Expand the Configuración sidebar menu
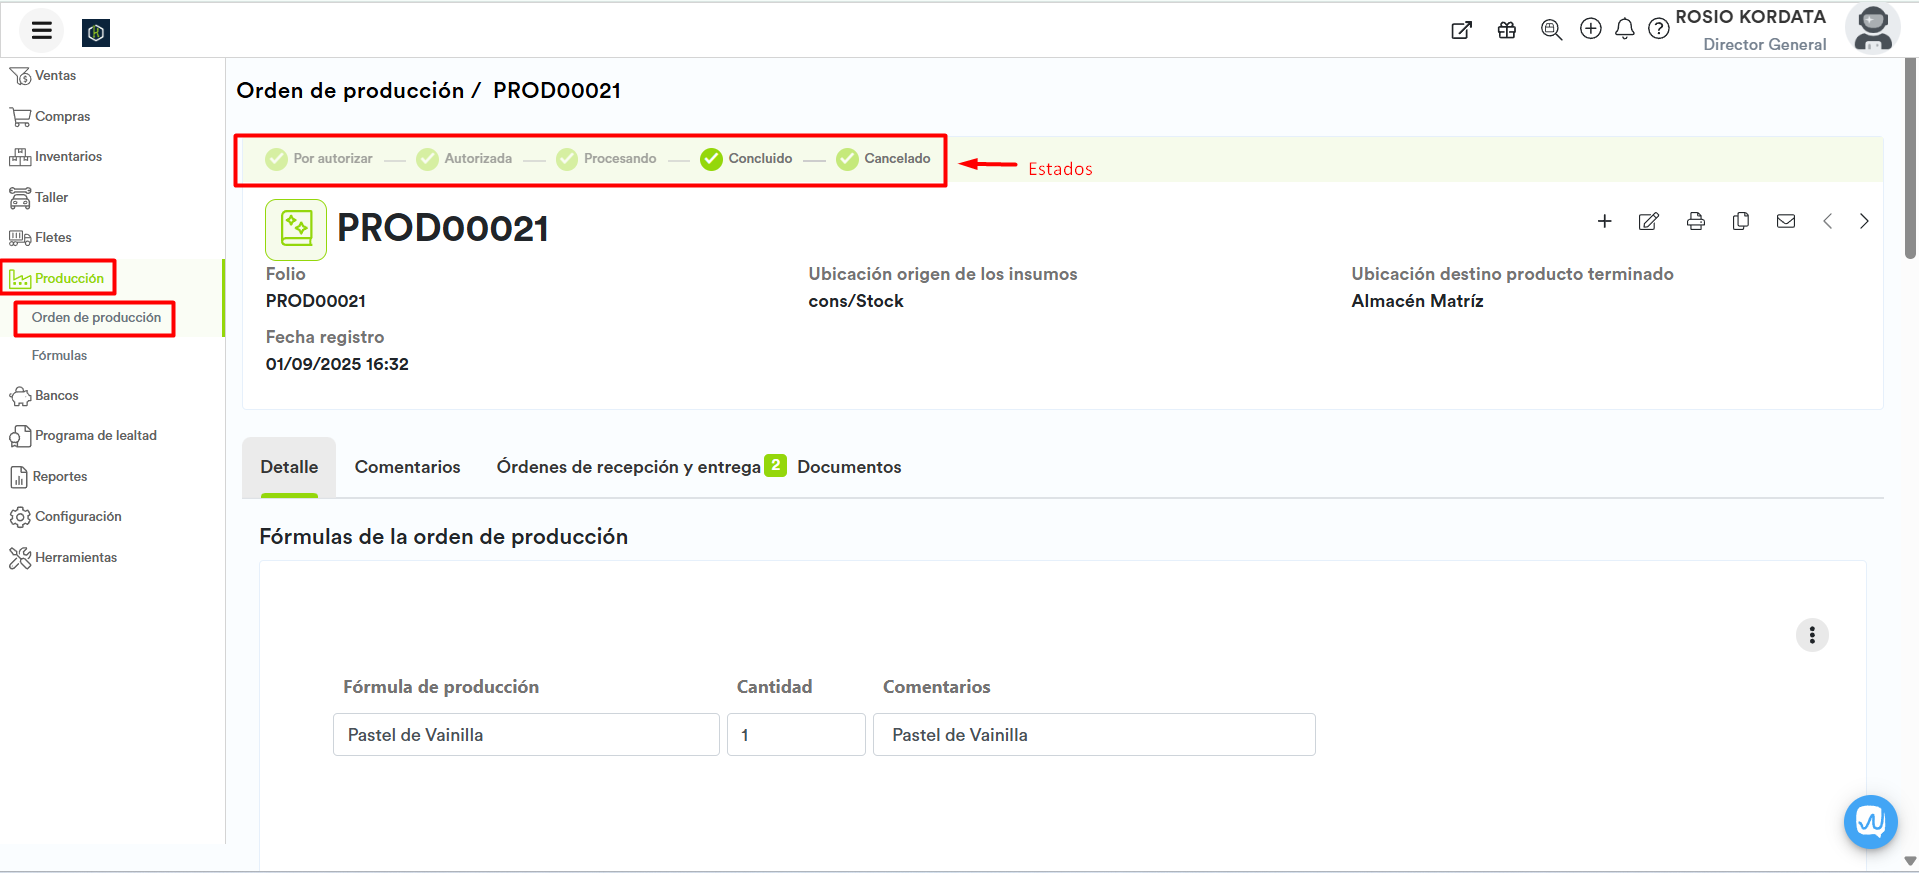This screenshot has height=873, width=1919. [78, 517]
